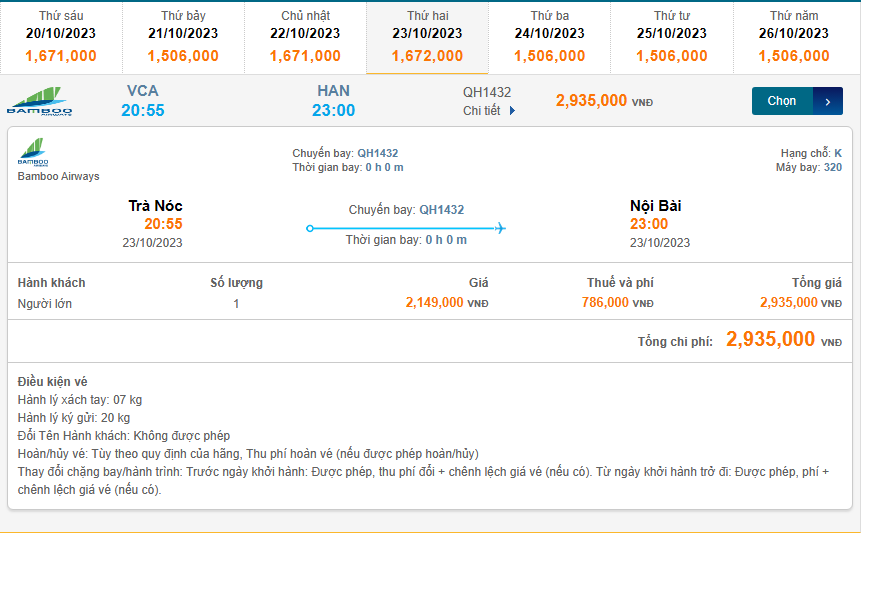Click the Bamboo Airways logo in flight summary row
Viewport: 872px width, 616px height.
coord(39,101)
